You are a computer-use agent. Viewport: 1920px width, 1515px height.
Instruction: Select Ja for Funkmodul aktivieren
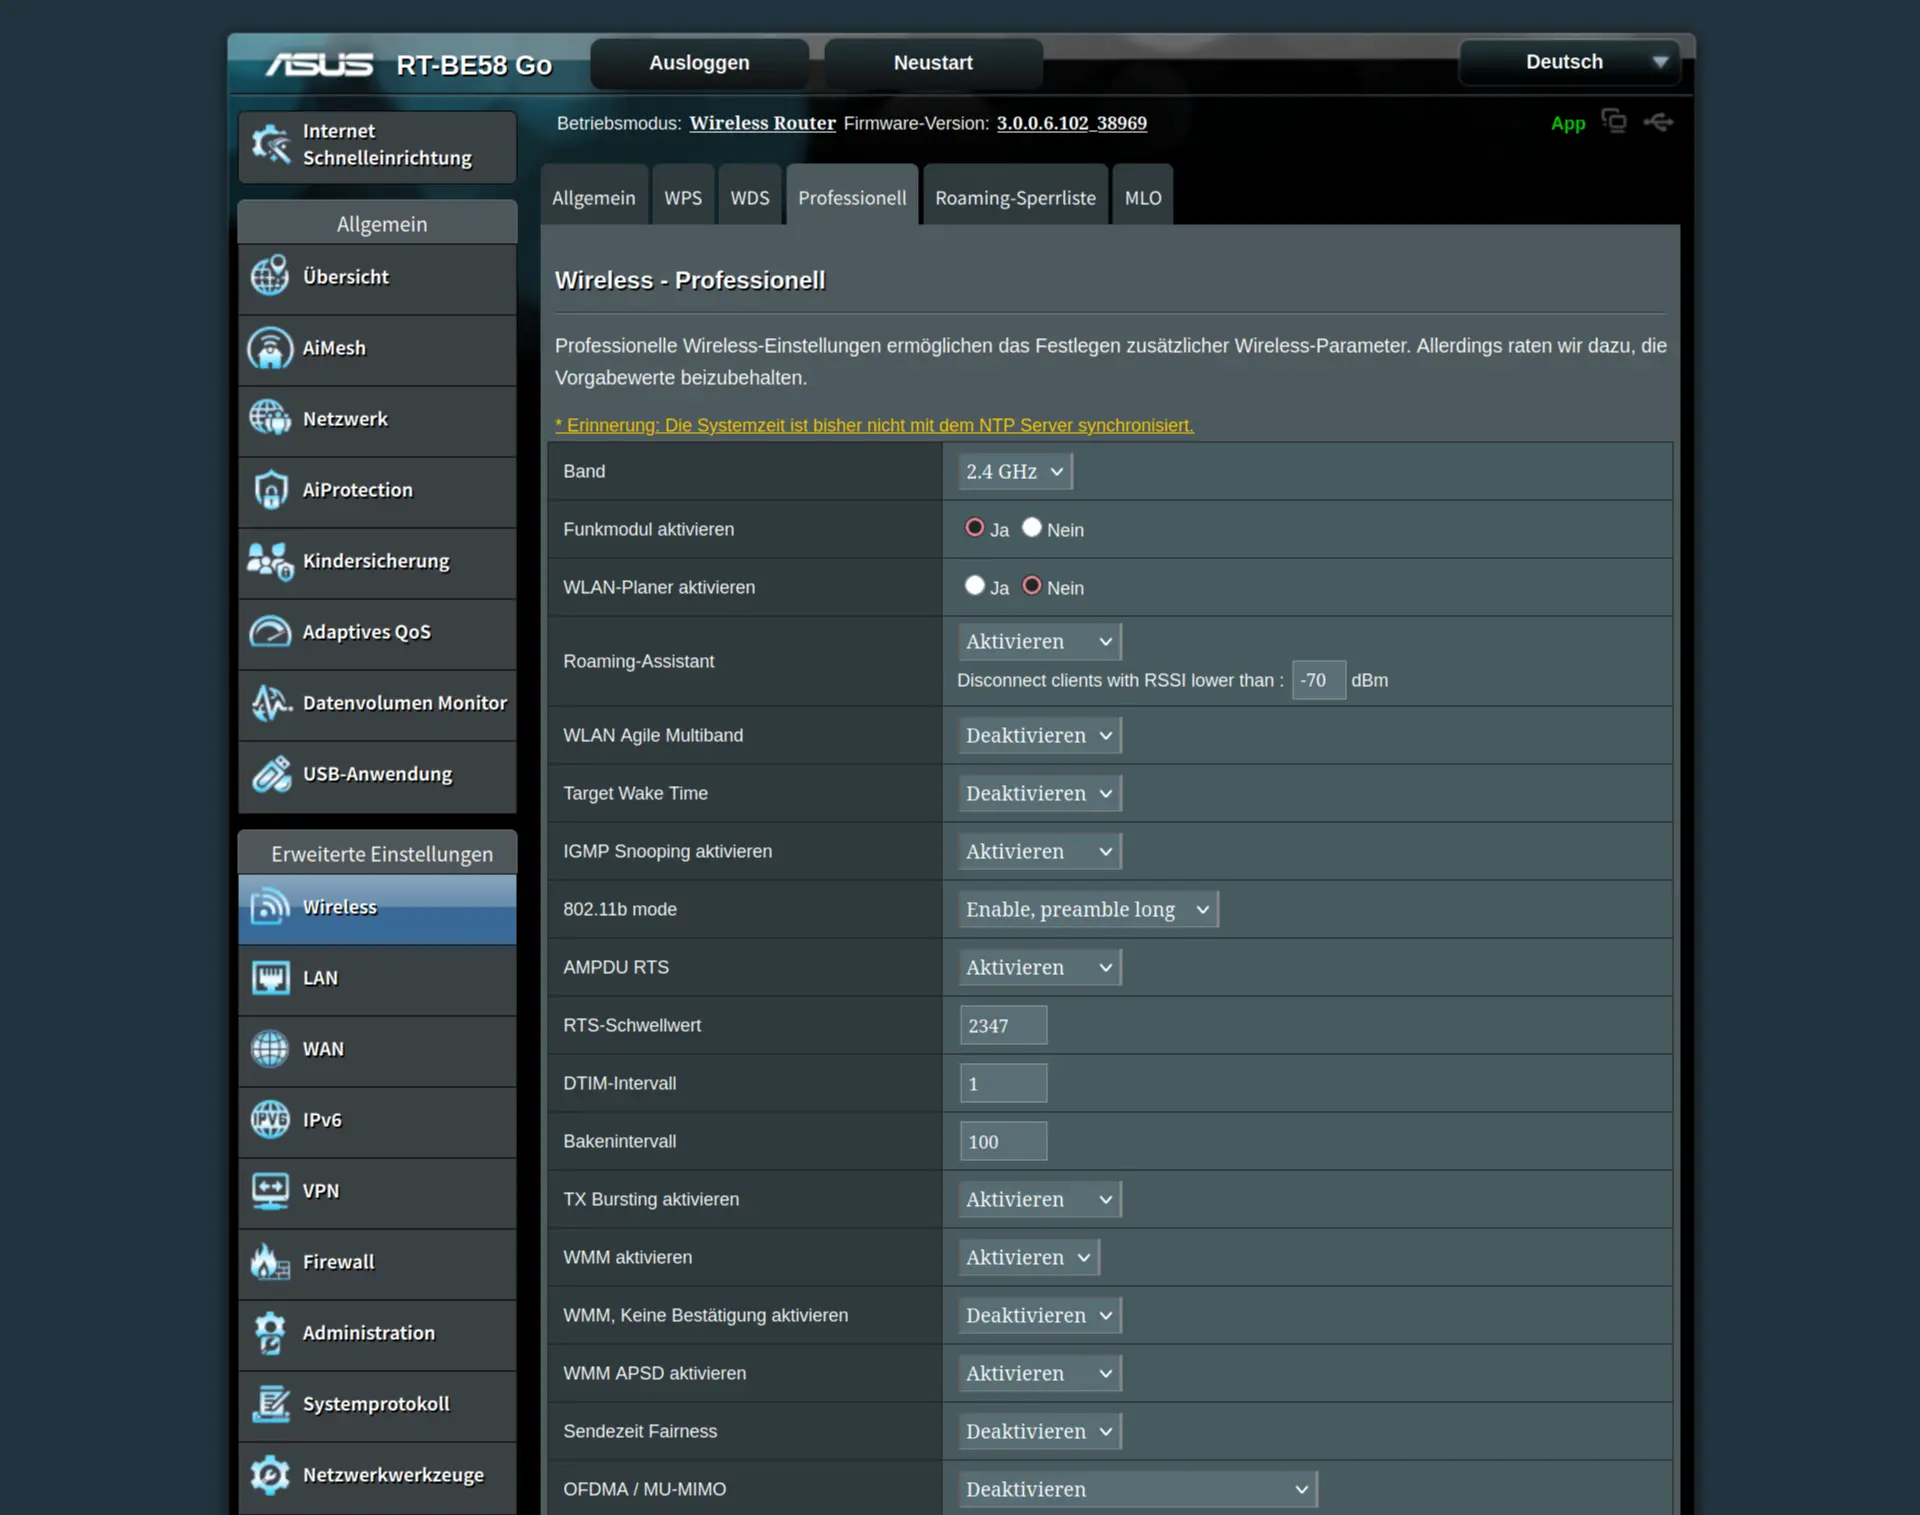tap(974, 528)
